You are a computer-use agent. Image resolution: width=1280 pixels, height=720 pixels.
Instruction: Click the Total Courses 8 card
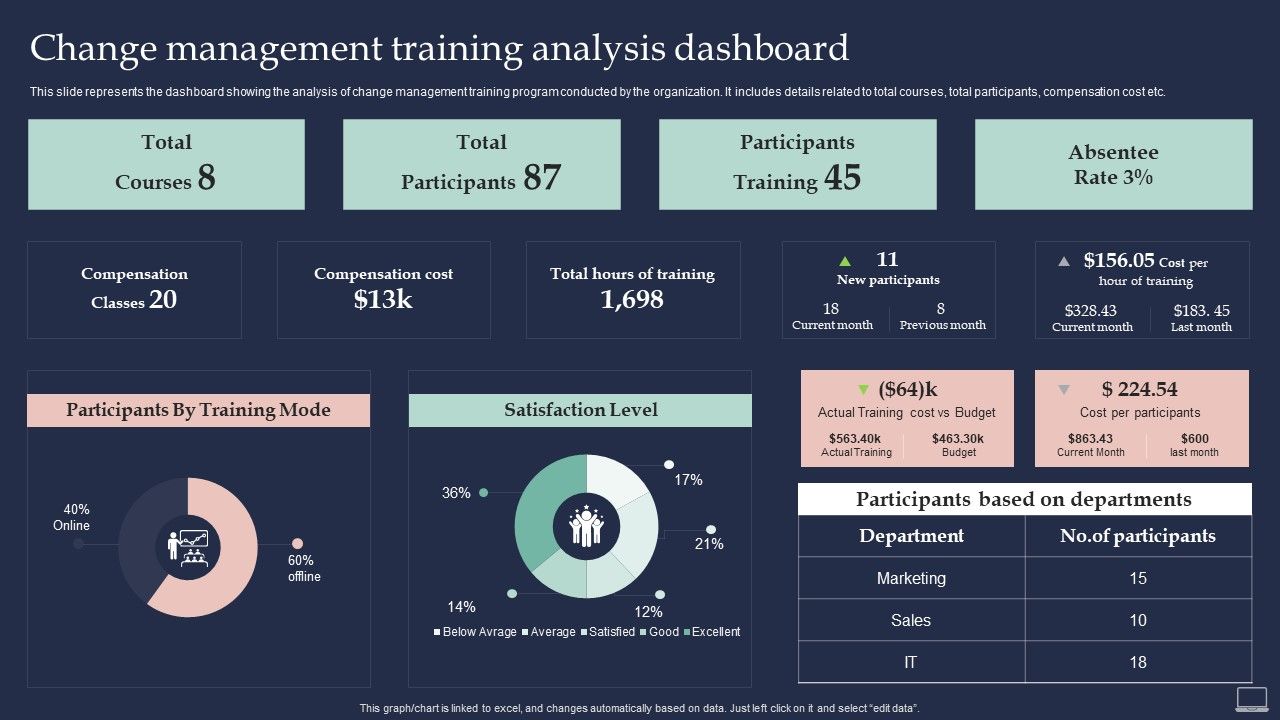click(166, 163)
